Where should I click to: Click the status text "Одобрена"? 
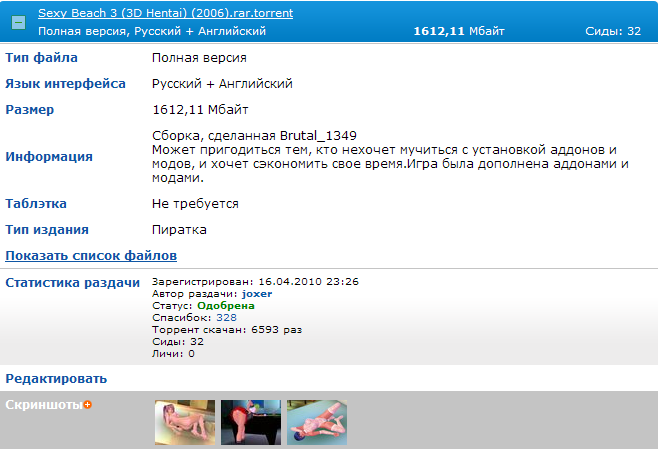(x=226, y=305)
